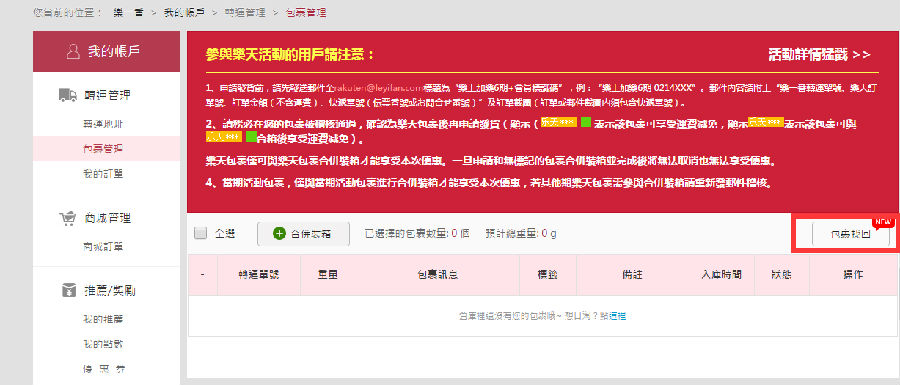The width and height of the screenshot is (900, 385).
Task: Click the 合併裝箱 merge boxes button
Action: click(303, 234)
